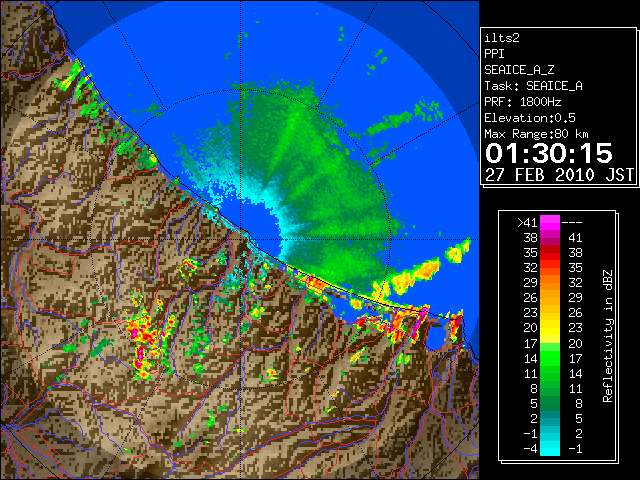Viewport: 640px width, 480px height.
Task: Pick the yellow 20 to 23 dBZ swatch
Action: (550, 328)
